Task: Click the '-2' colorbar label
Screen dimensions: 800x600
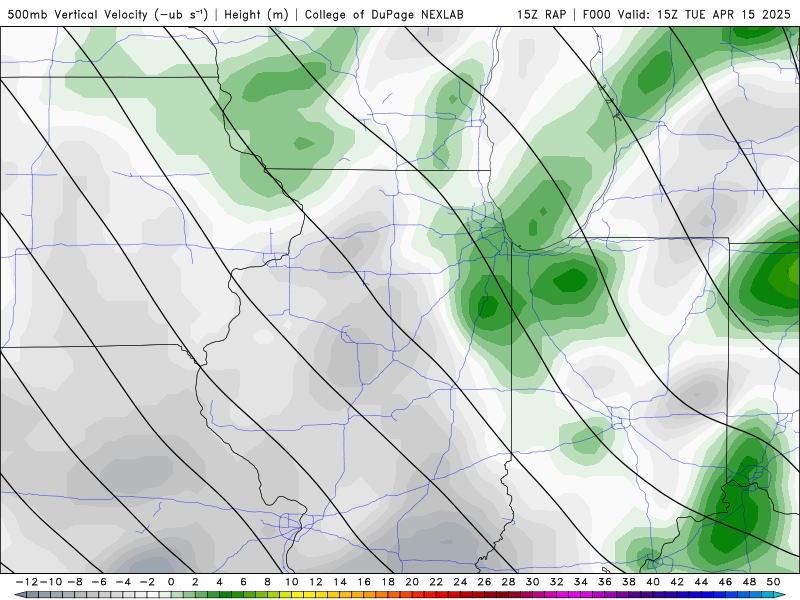Action: click(x=147, y=582)
